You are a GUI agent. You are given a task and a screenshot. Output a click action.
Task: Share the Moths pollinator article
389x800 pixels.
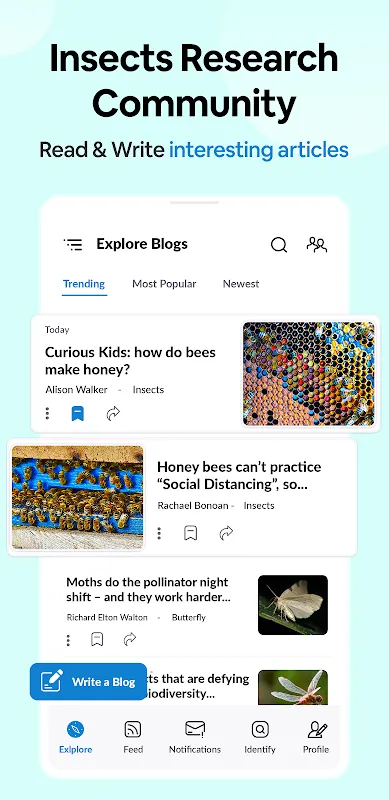[x=130, y=639]
